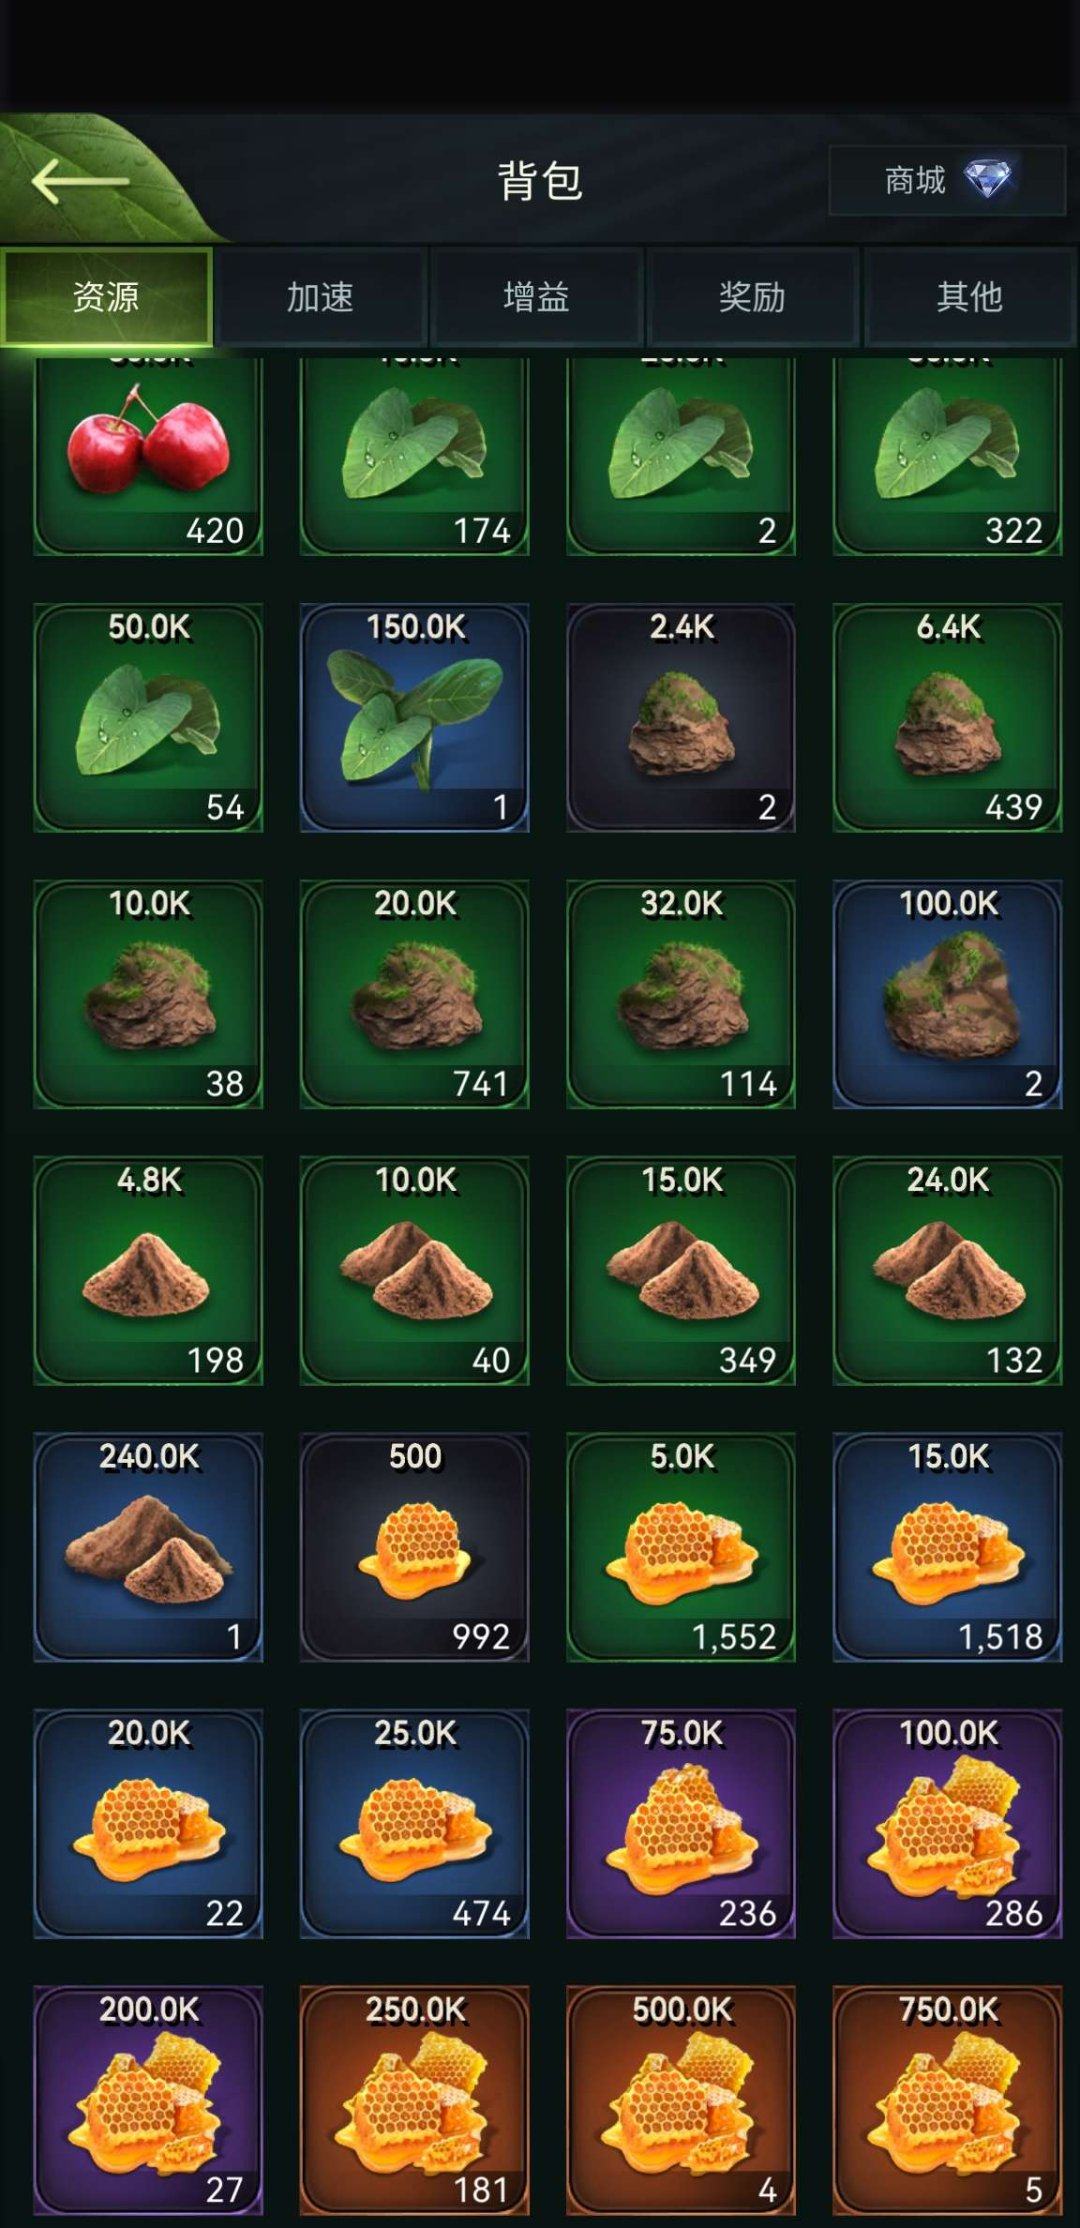Pick the 100.0K blue soil rock item
1080x2228 pixels.
pos(948,994)
